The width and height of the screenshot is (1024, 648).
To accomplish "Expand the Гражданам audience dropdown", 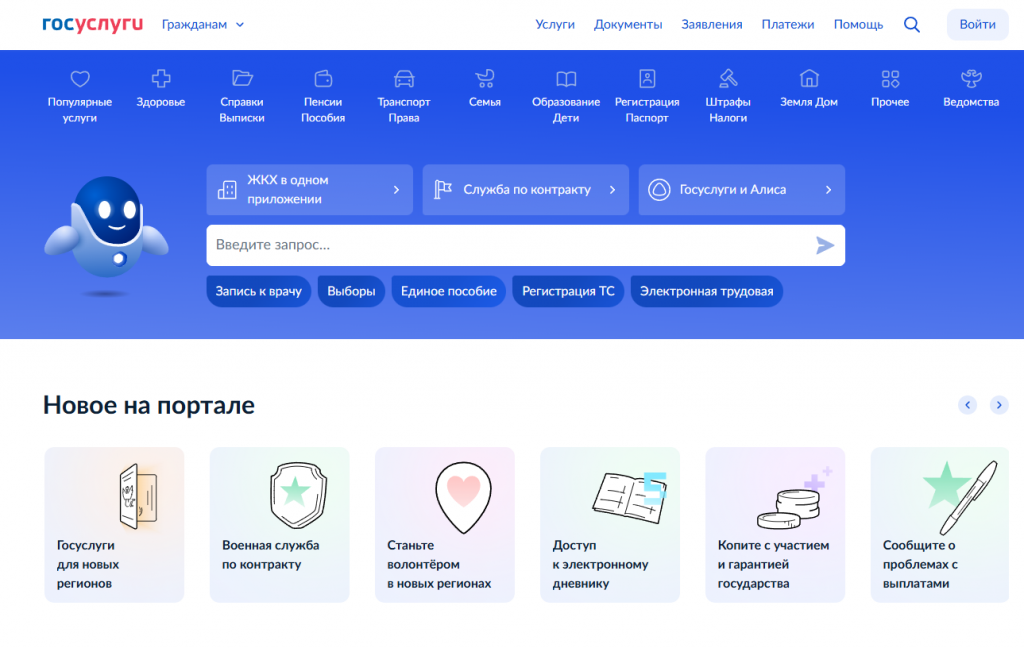I will [203, 24].
